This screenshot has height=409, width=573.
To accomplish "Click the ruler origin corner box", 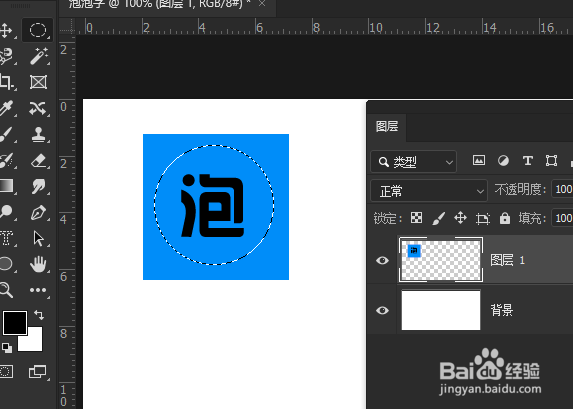I will [67, 28].
